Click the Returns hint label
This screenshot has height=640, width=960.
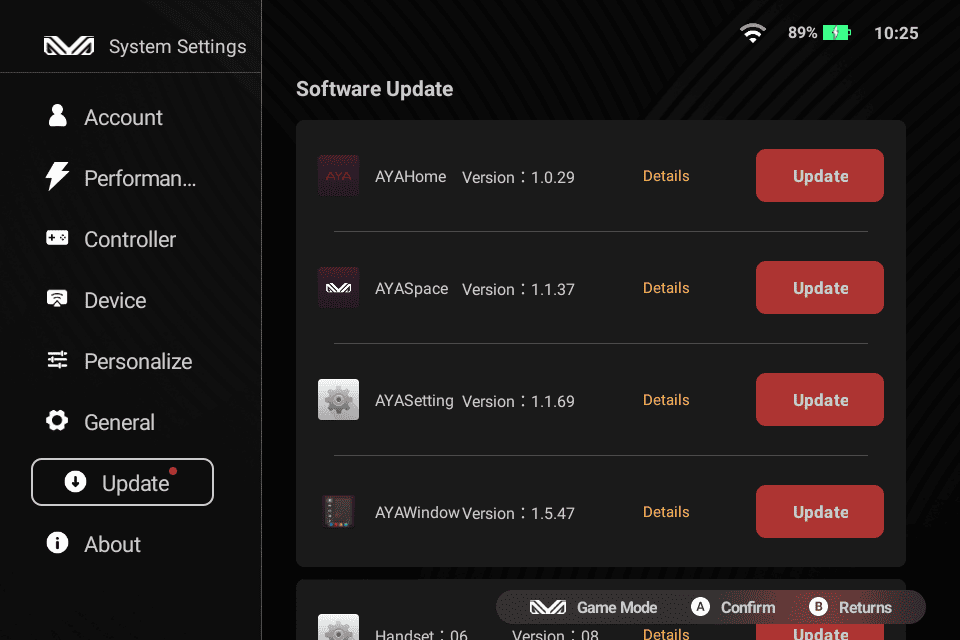coord(865,608)
